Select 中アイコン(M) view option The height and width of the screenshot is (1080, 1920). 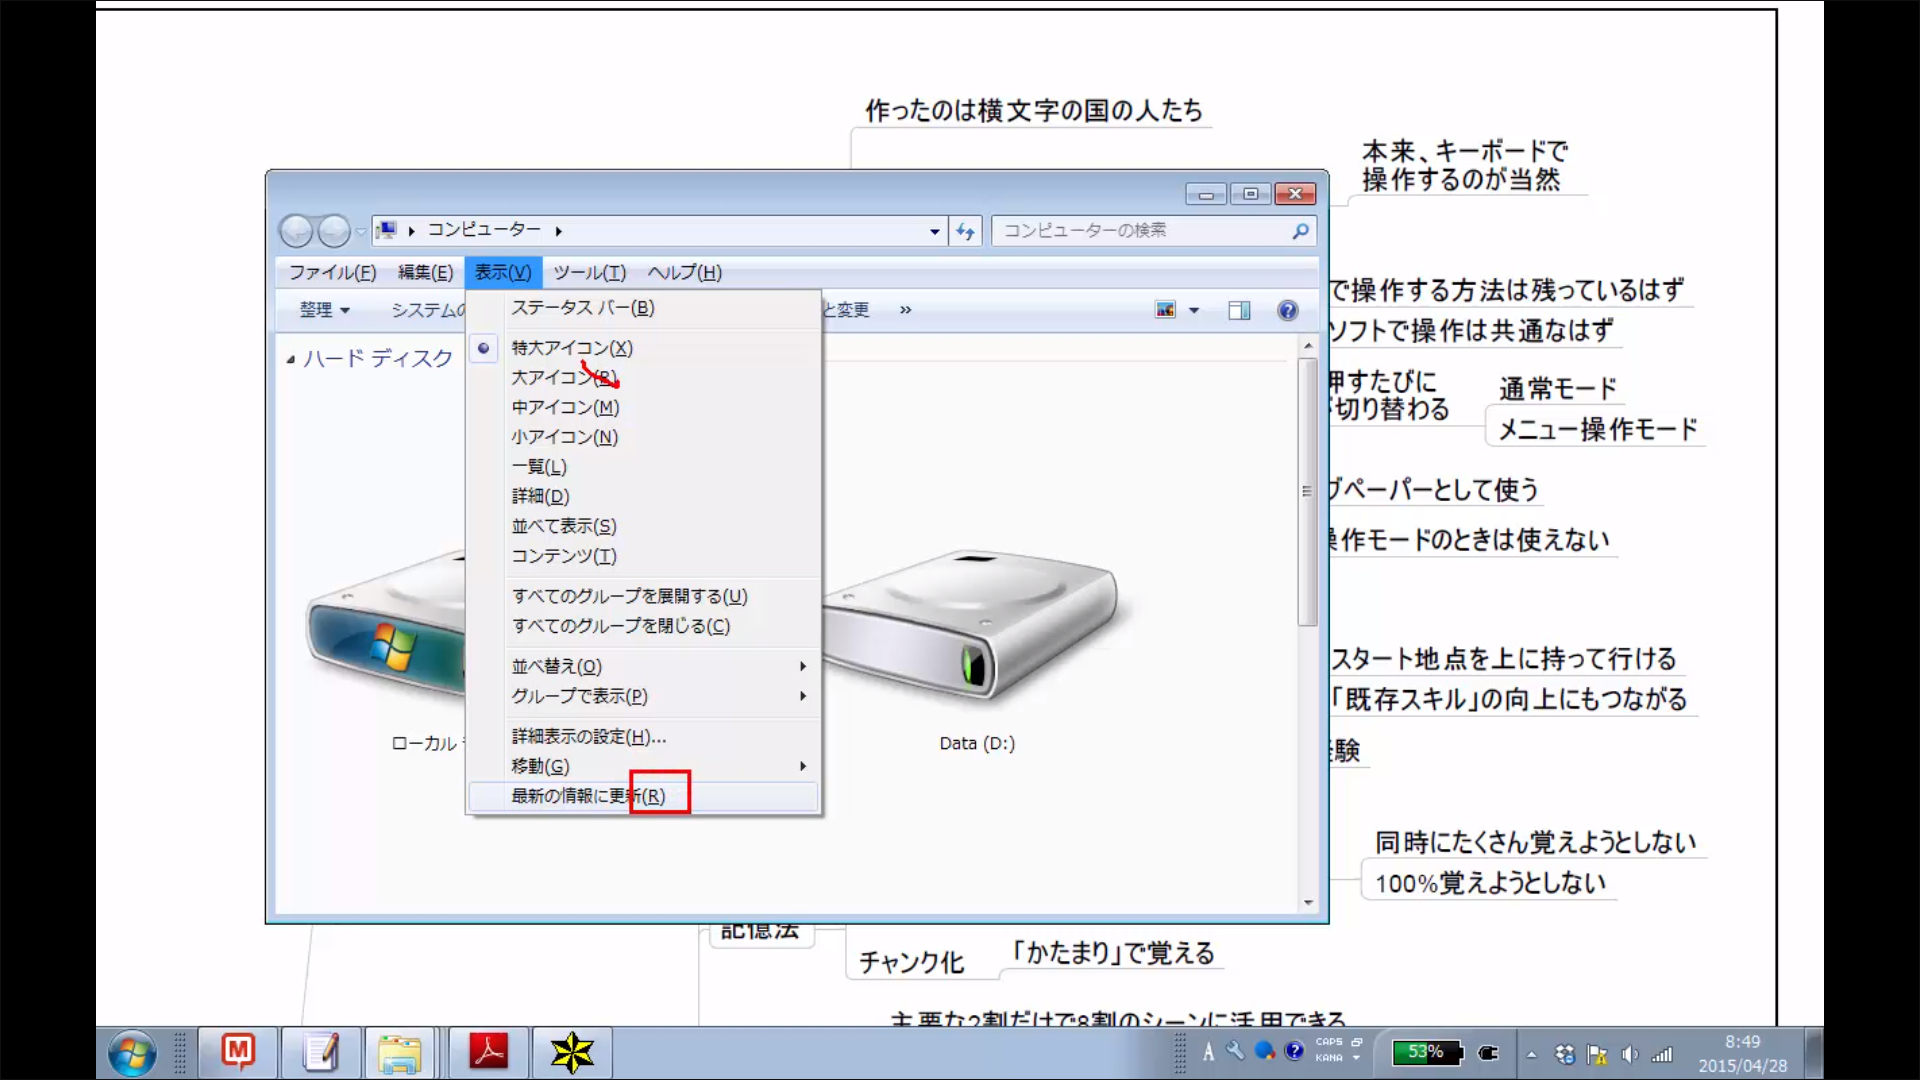[x=565, y=408]
